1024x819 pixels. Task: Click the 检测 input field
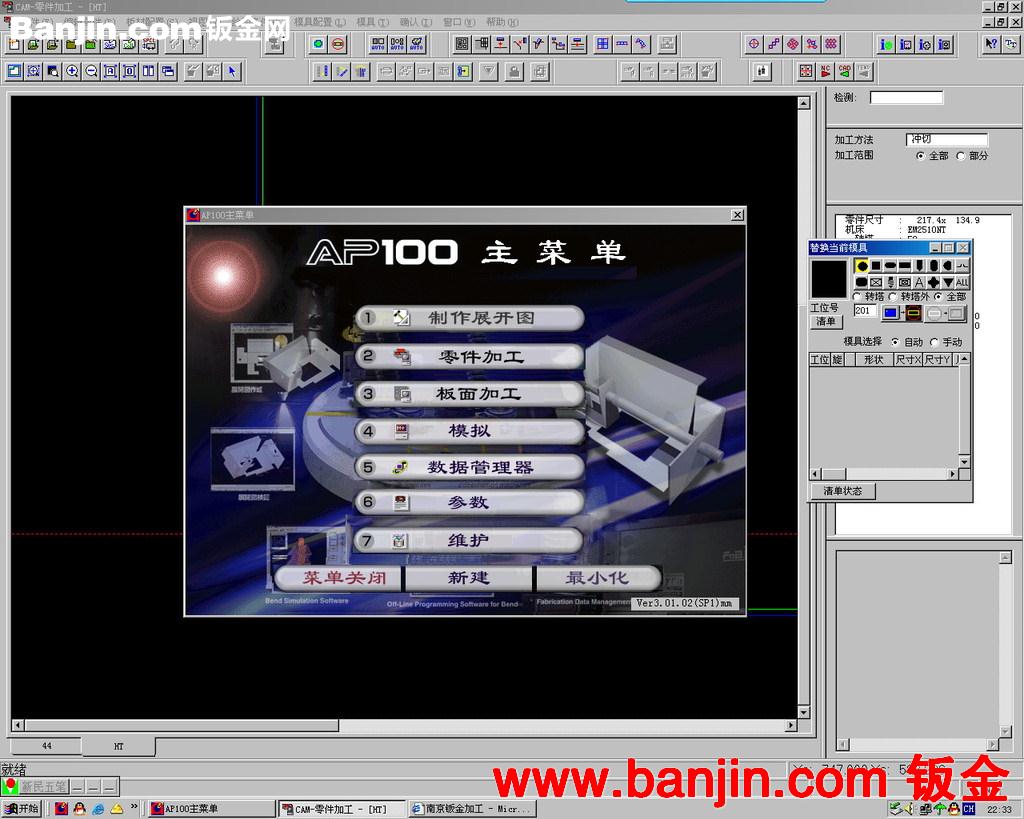tap(906, 98)
